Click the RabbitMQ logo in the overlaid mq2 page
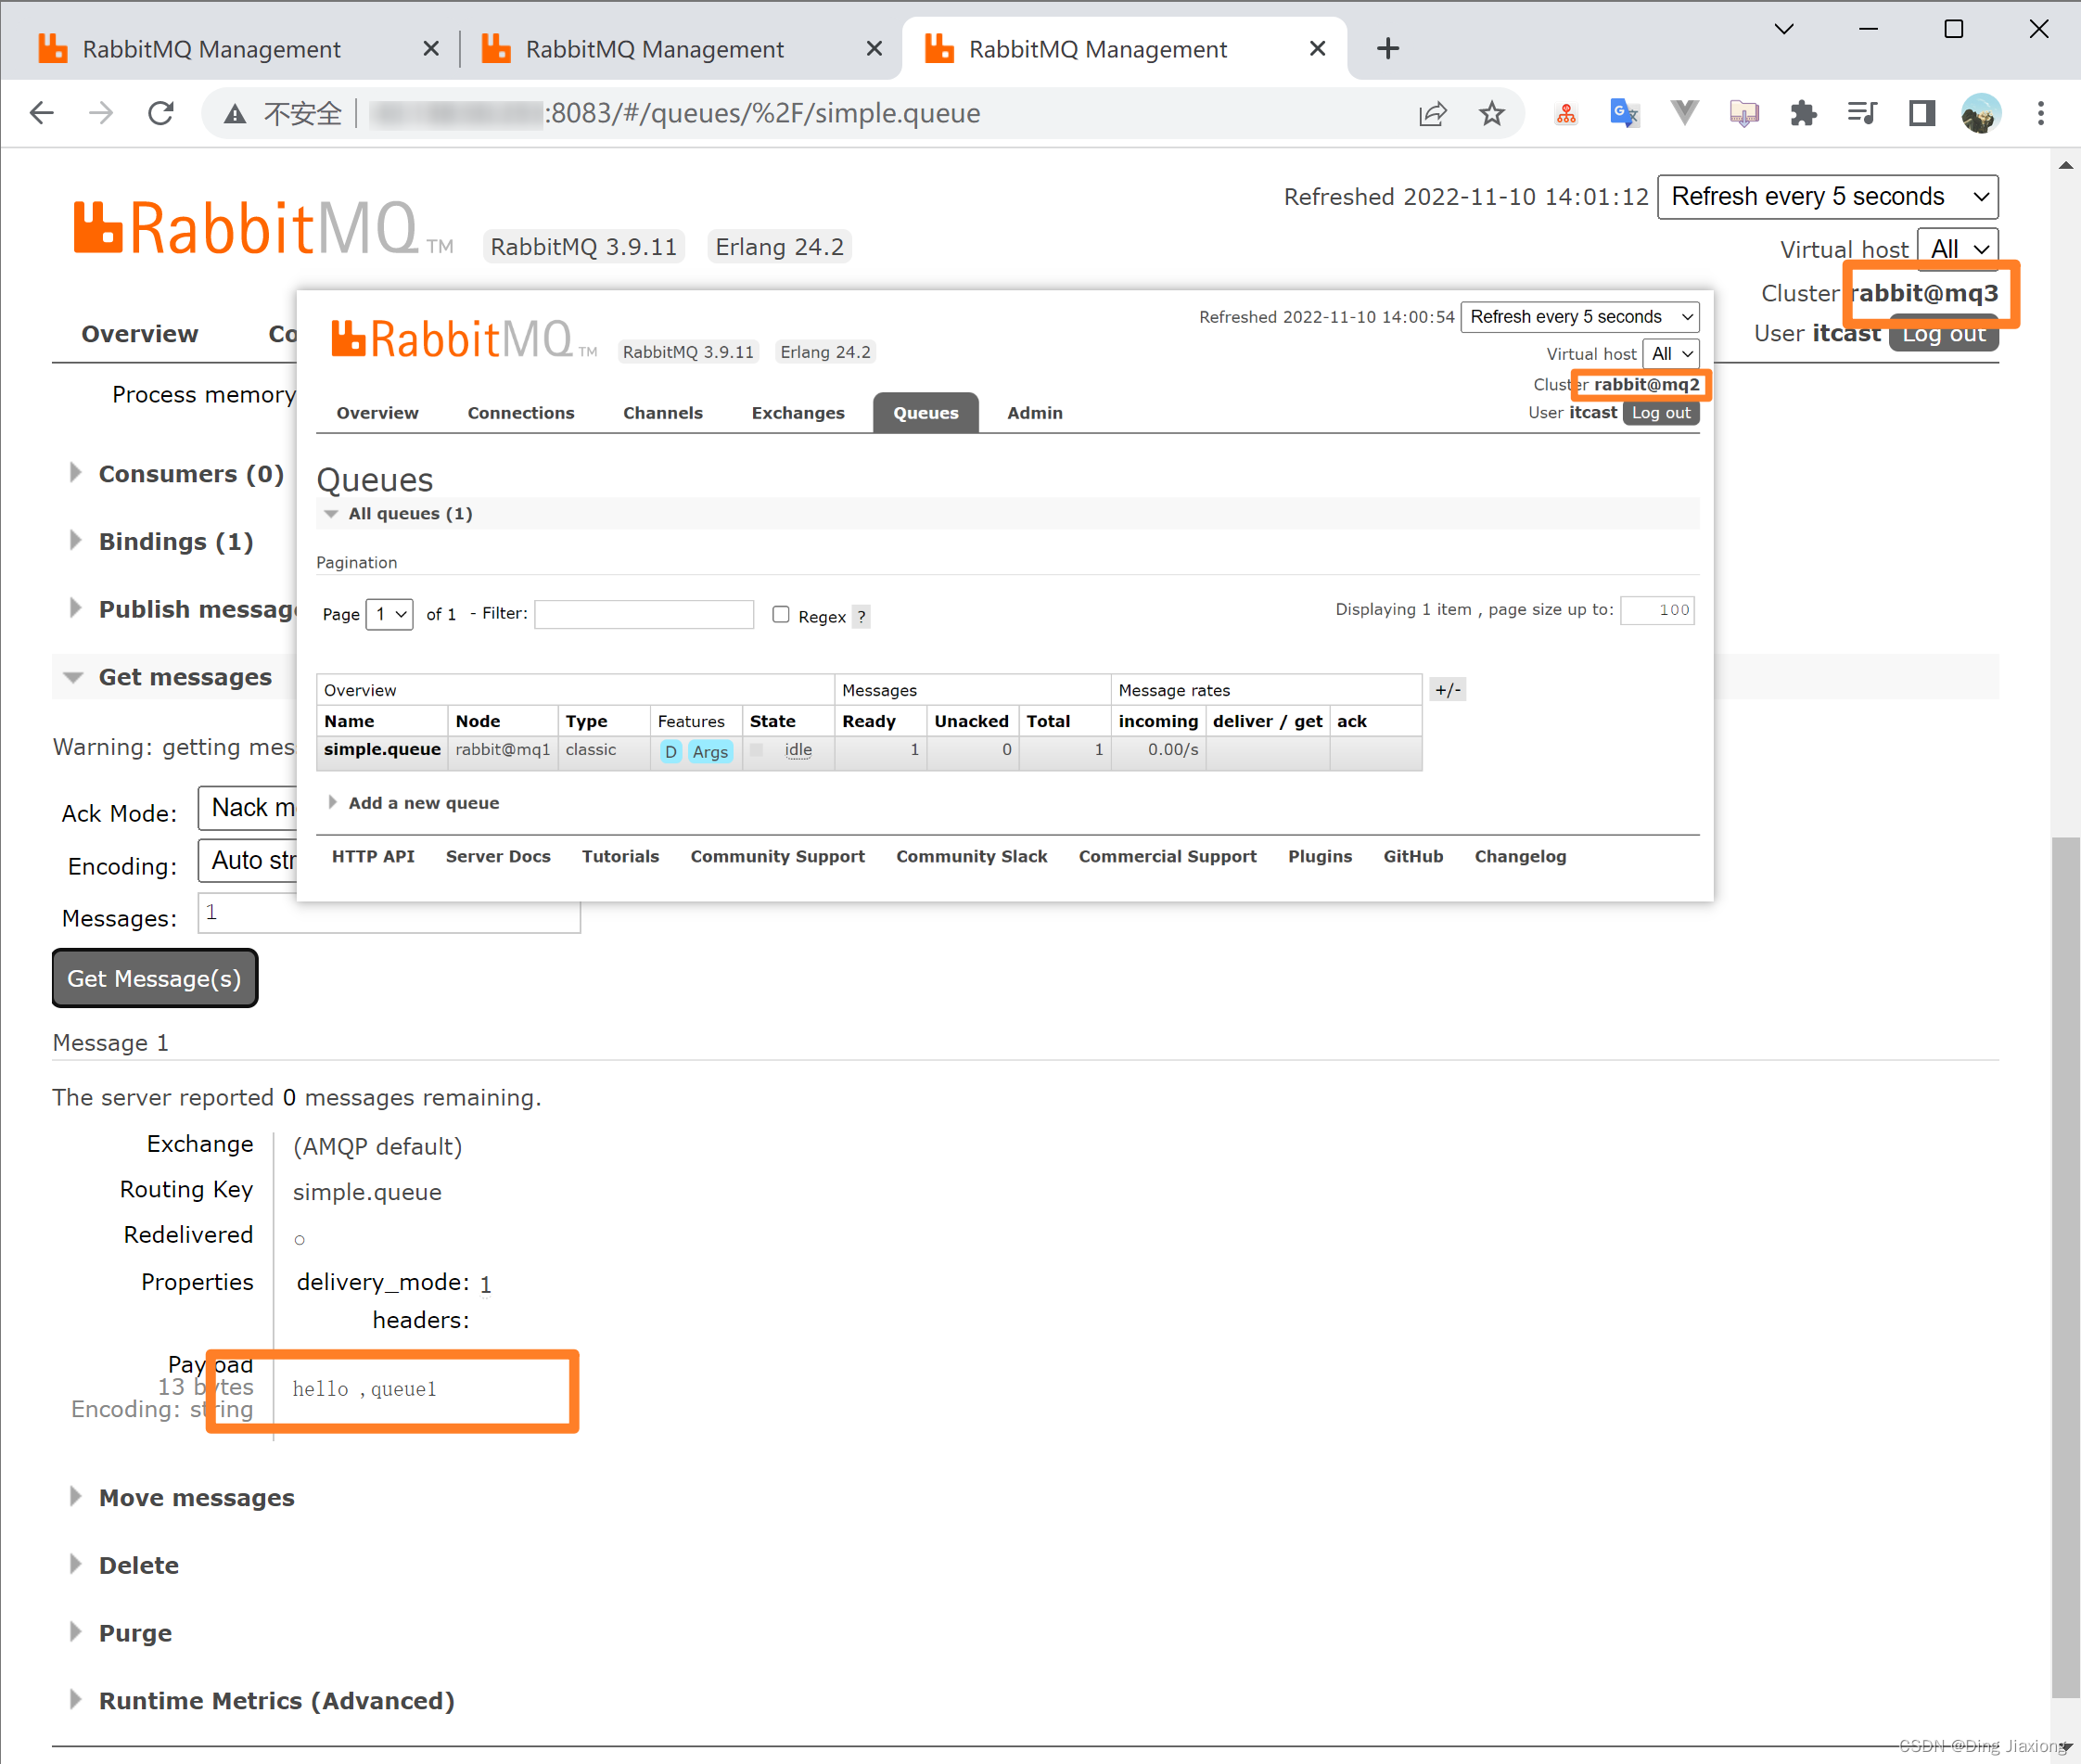2081x1764 pixels. tap(464, 339)
